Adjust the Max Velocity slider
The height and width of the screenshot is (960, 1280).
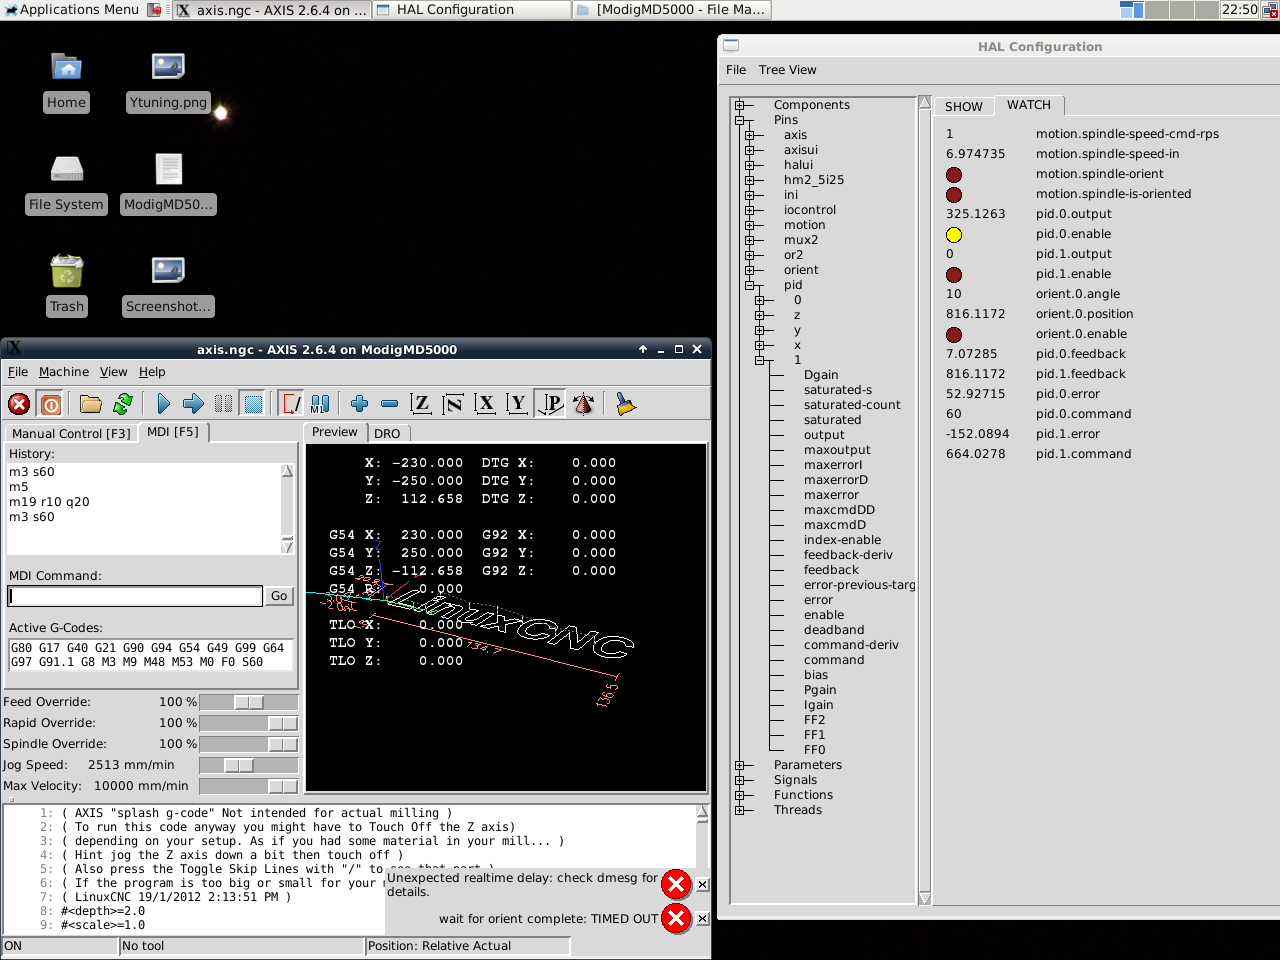pyautogui.click(x=249, y=786)
